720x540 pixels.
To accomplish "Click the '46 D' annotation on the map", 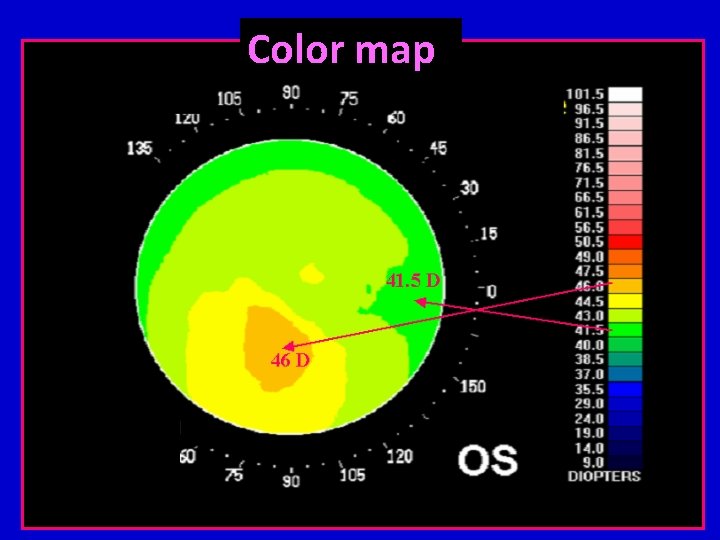I will [x=290, y=360].
